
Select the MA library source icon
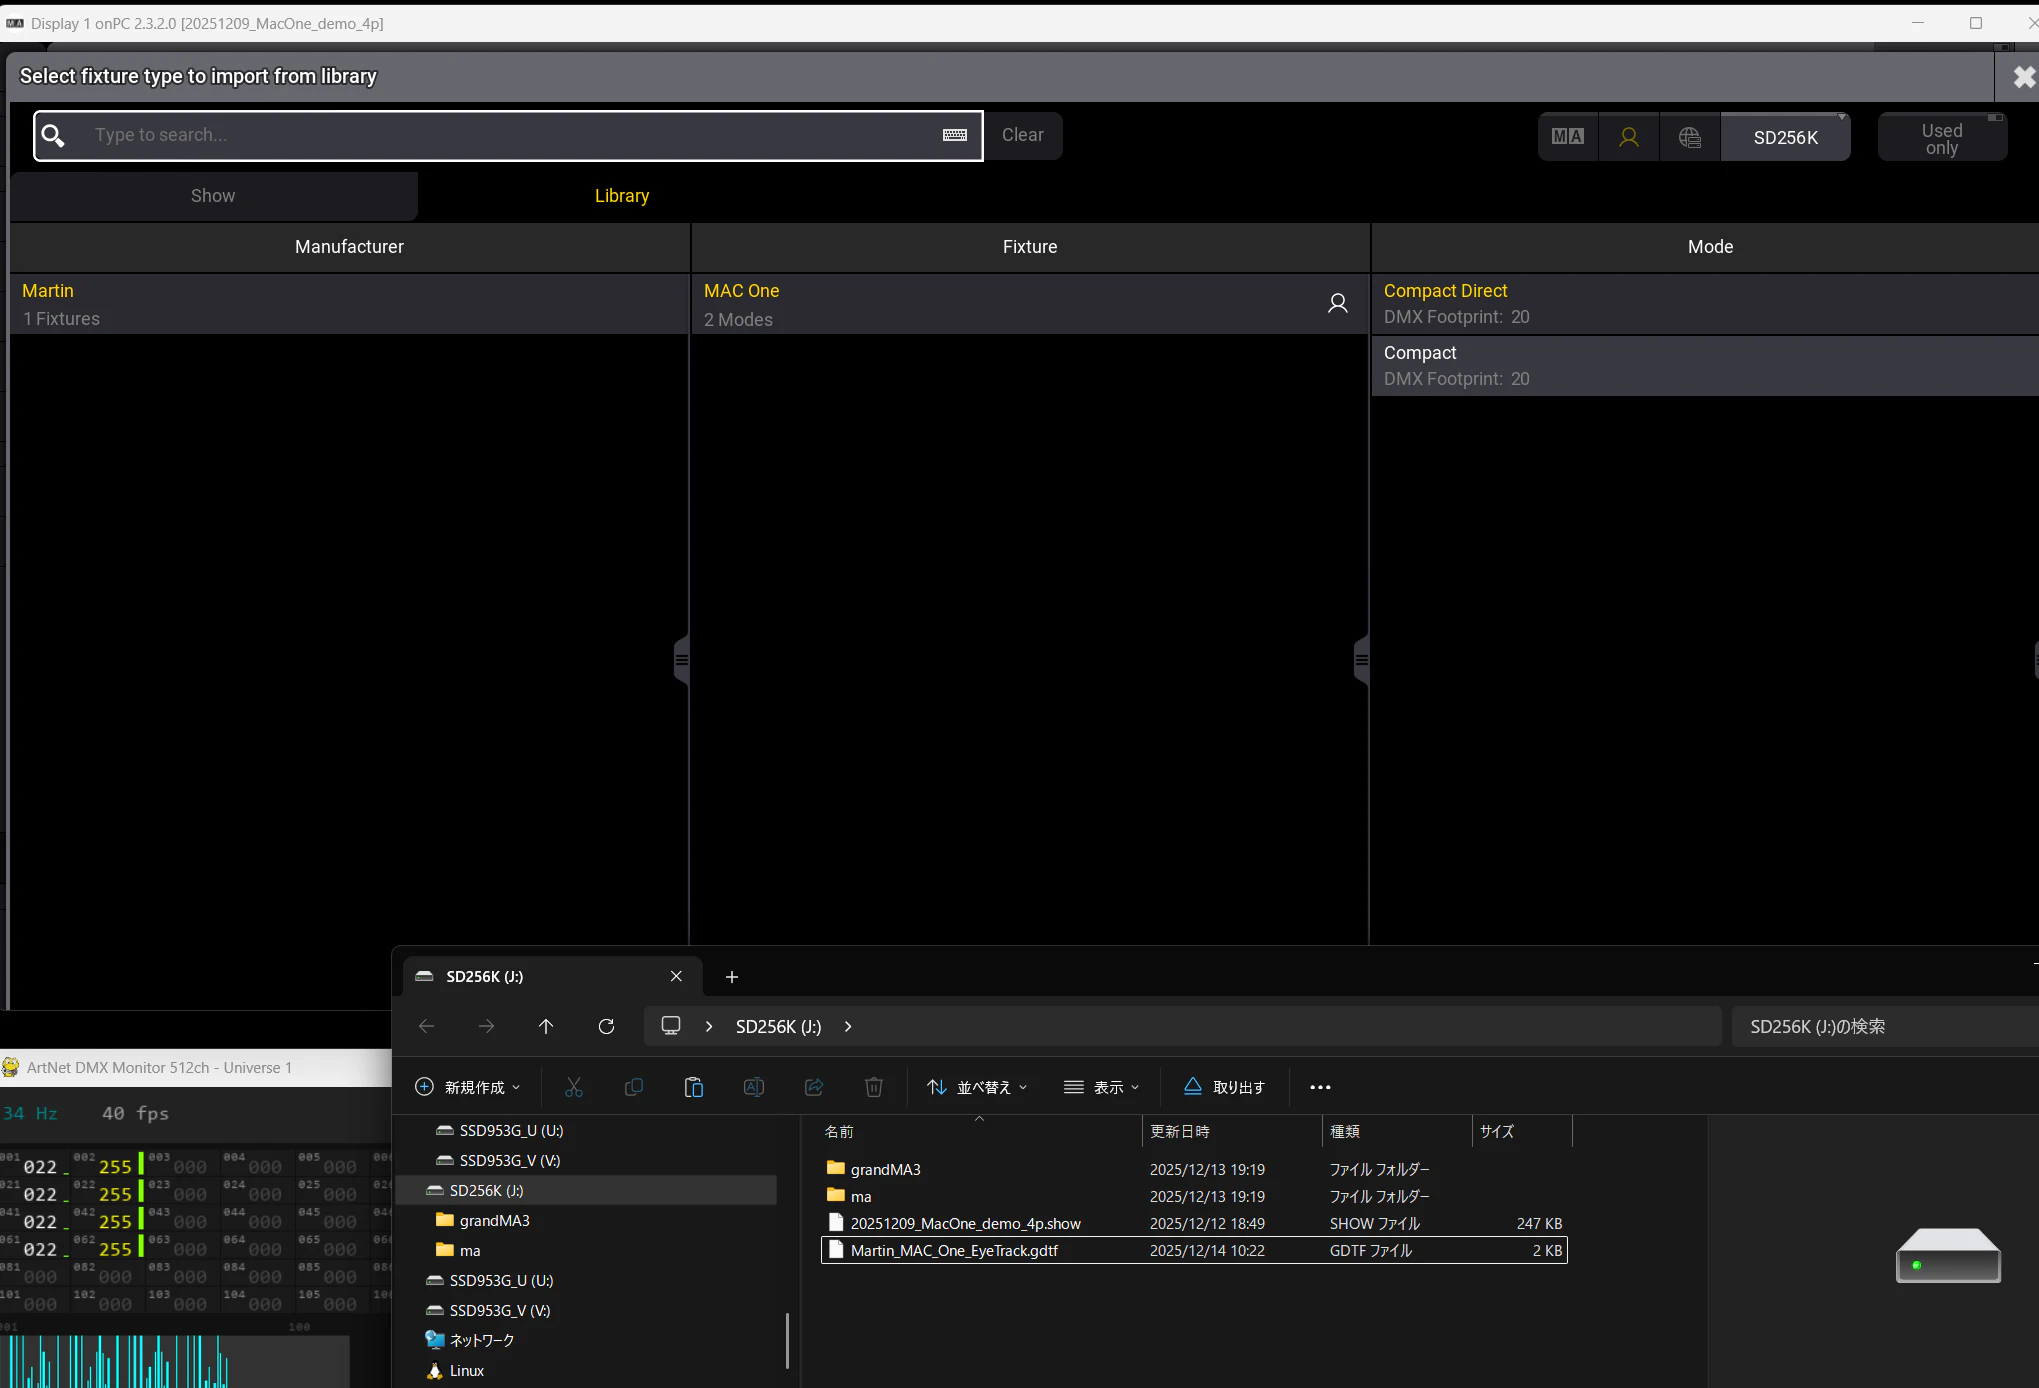[x=1568, y=137]
